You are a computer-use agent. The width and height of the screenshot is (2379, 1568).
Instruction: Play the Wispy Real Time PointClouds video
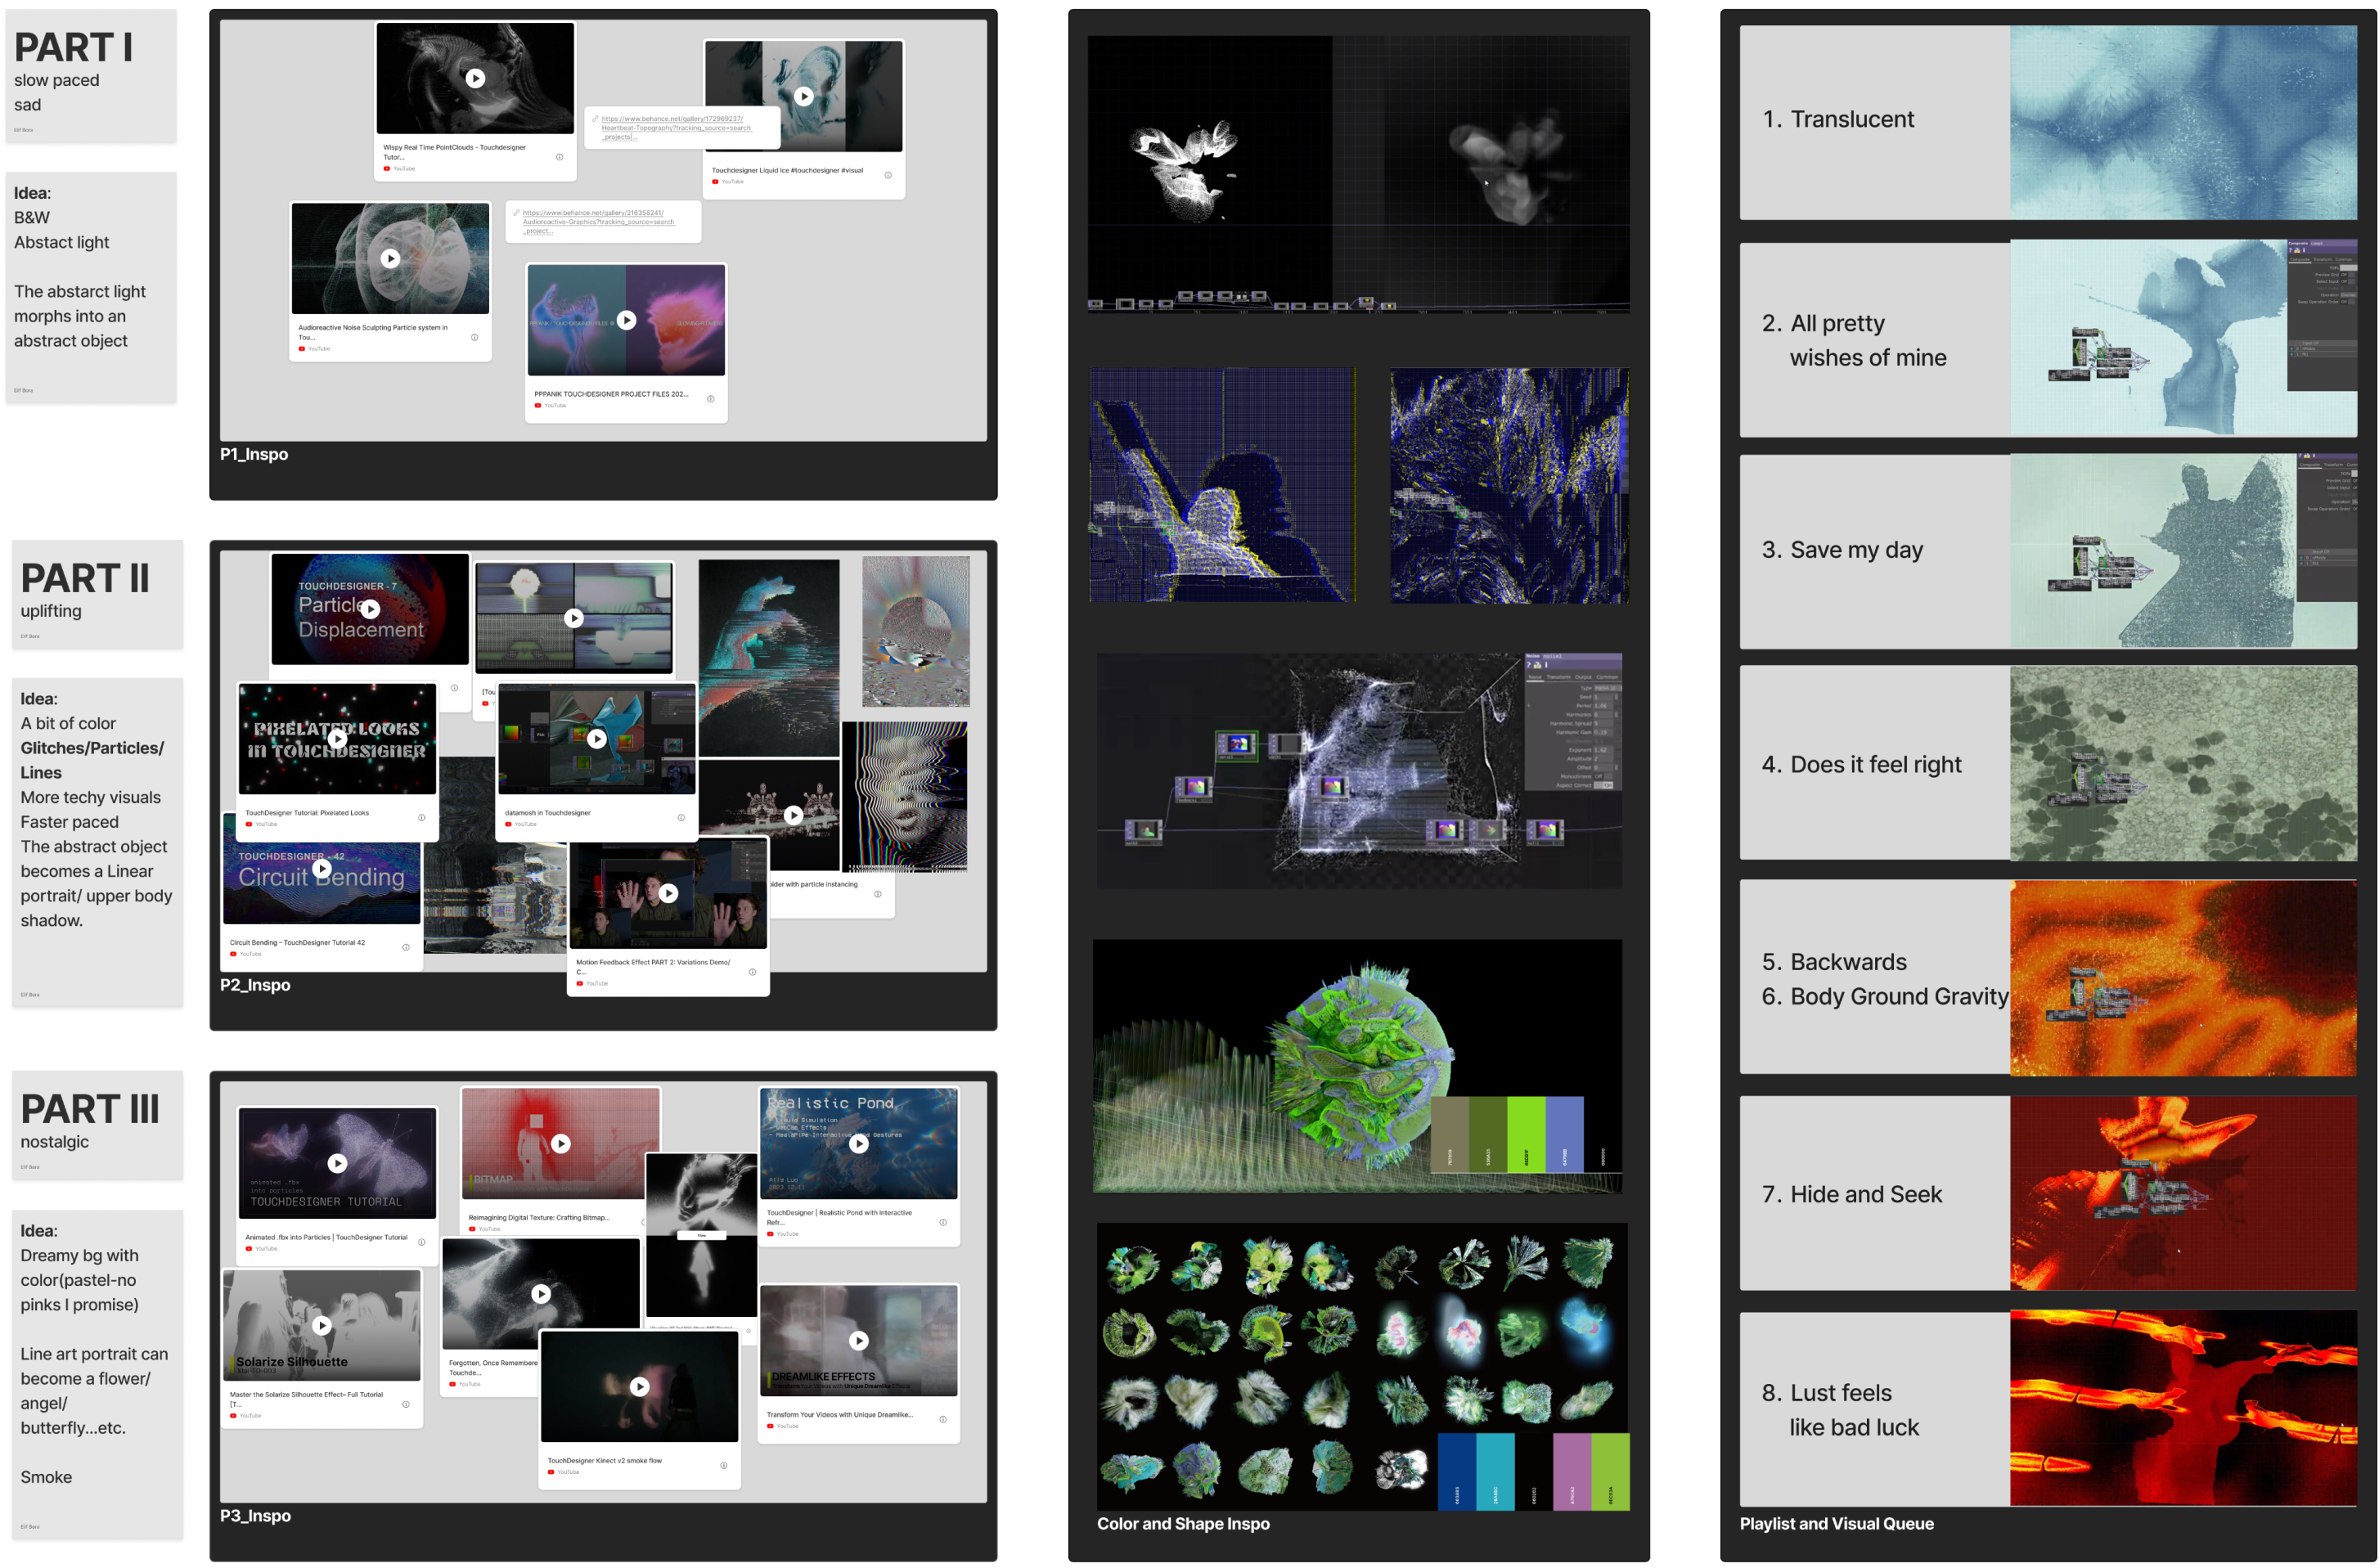(475, 78)
